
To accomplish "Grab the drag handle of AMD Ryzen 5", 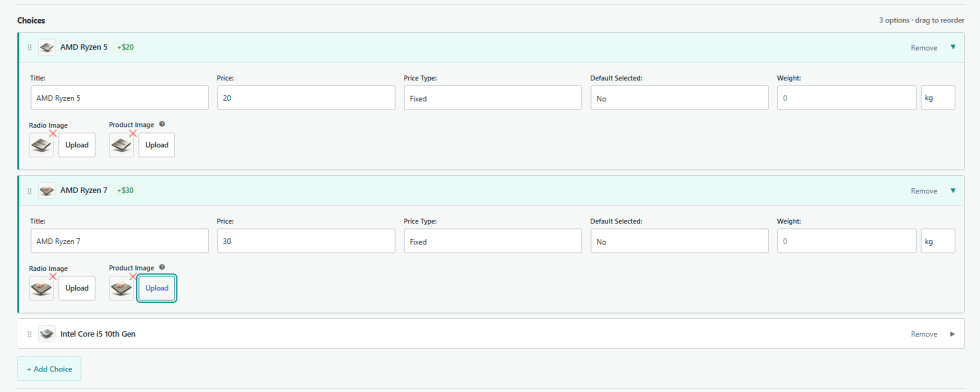I will coord(29,48).
